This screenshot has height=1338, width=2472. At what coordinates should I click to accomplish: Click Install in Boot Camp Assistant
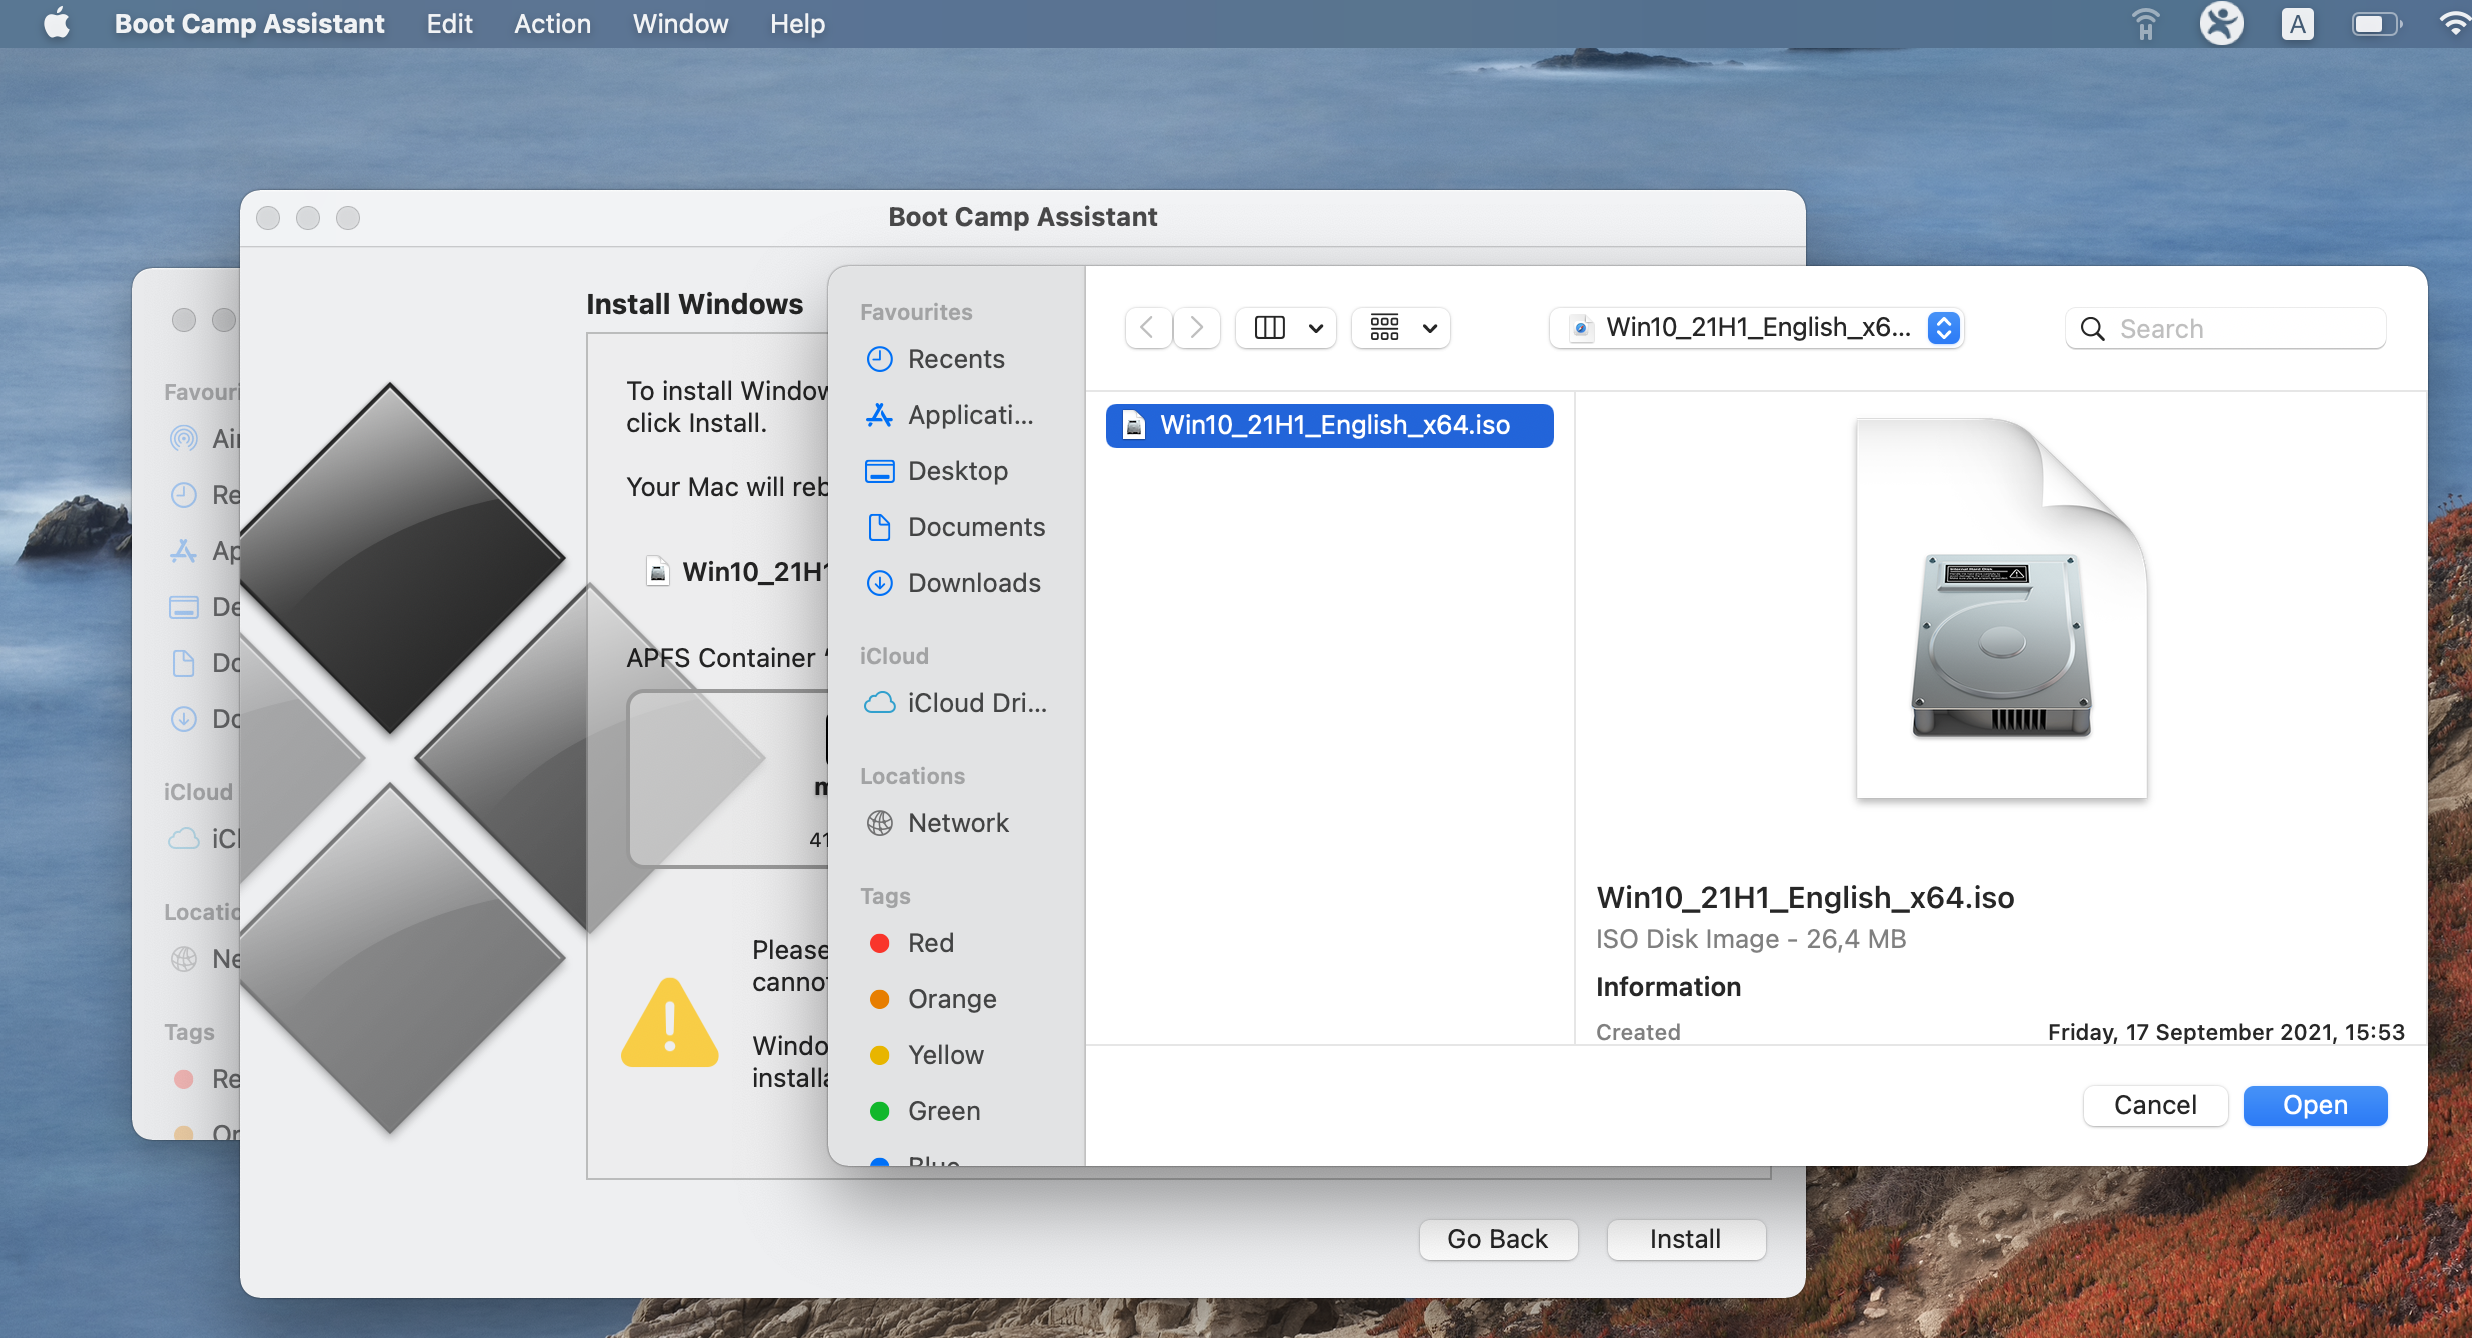point(1686,1239)
